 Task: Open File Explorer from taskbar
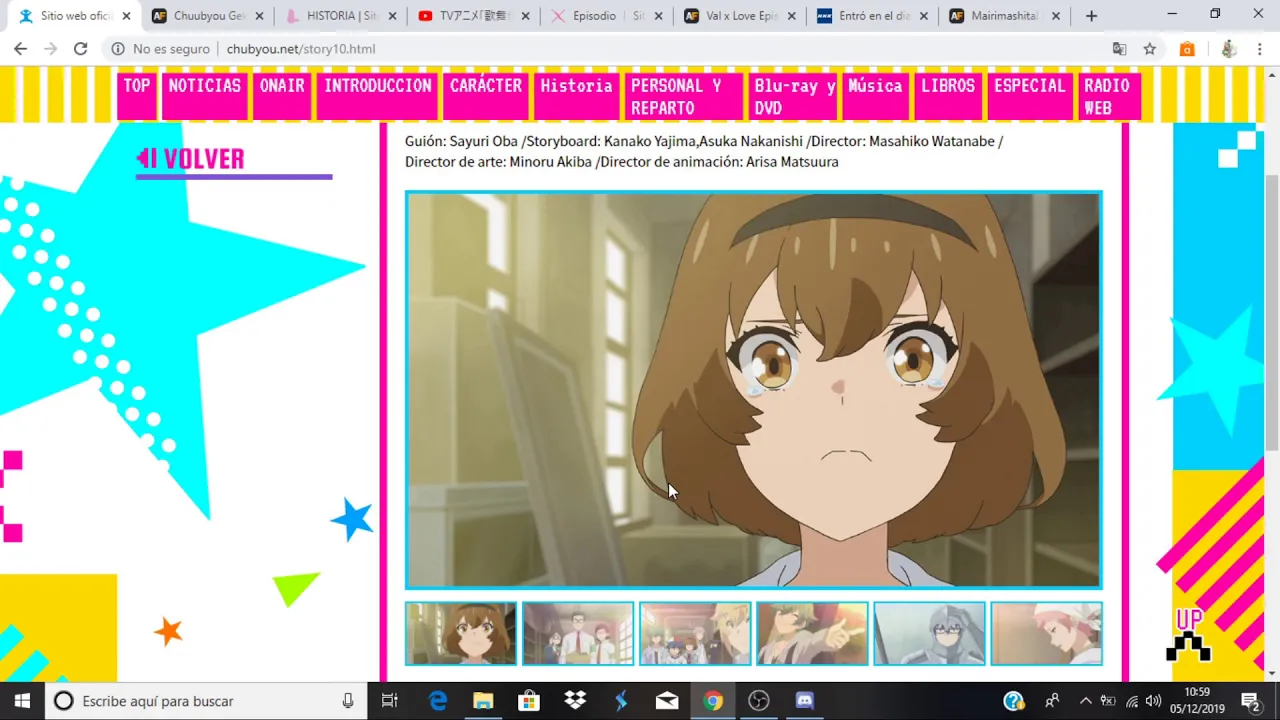pos(483,701)
